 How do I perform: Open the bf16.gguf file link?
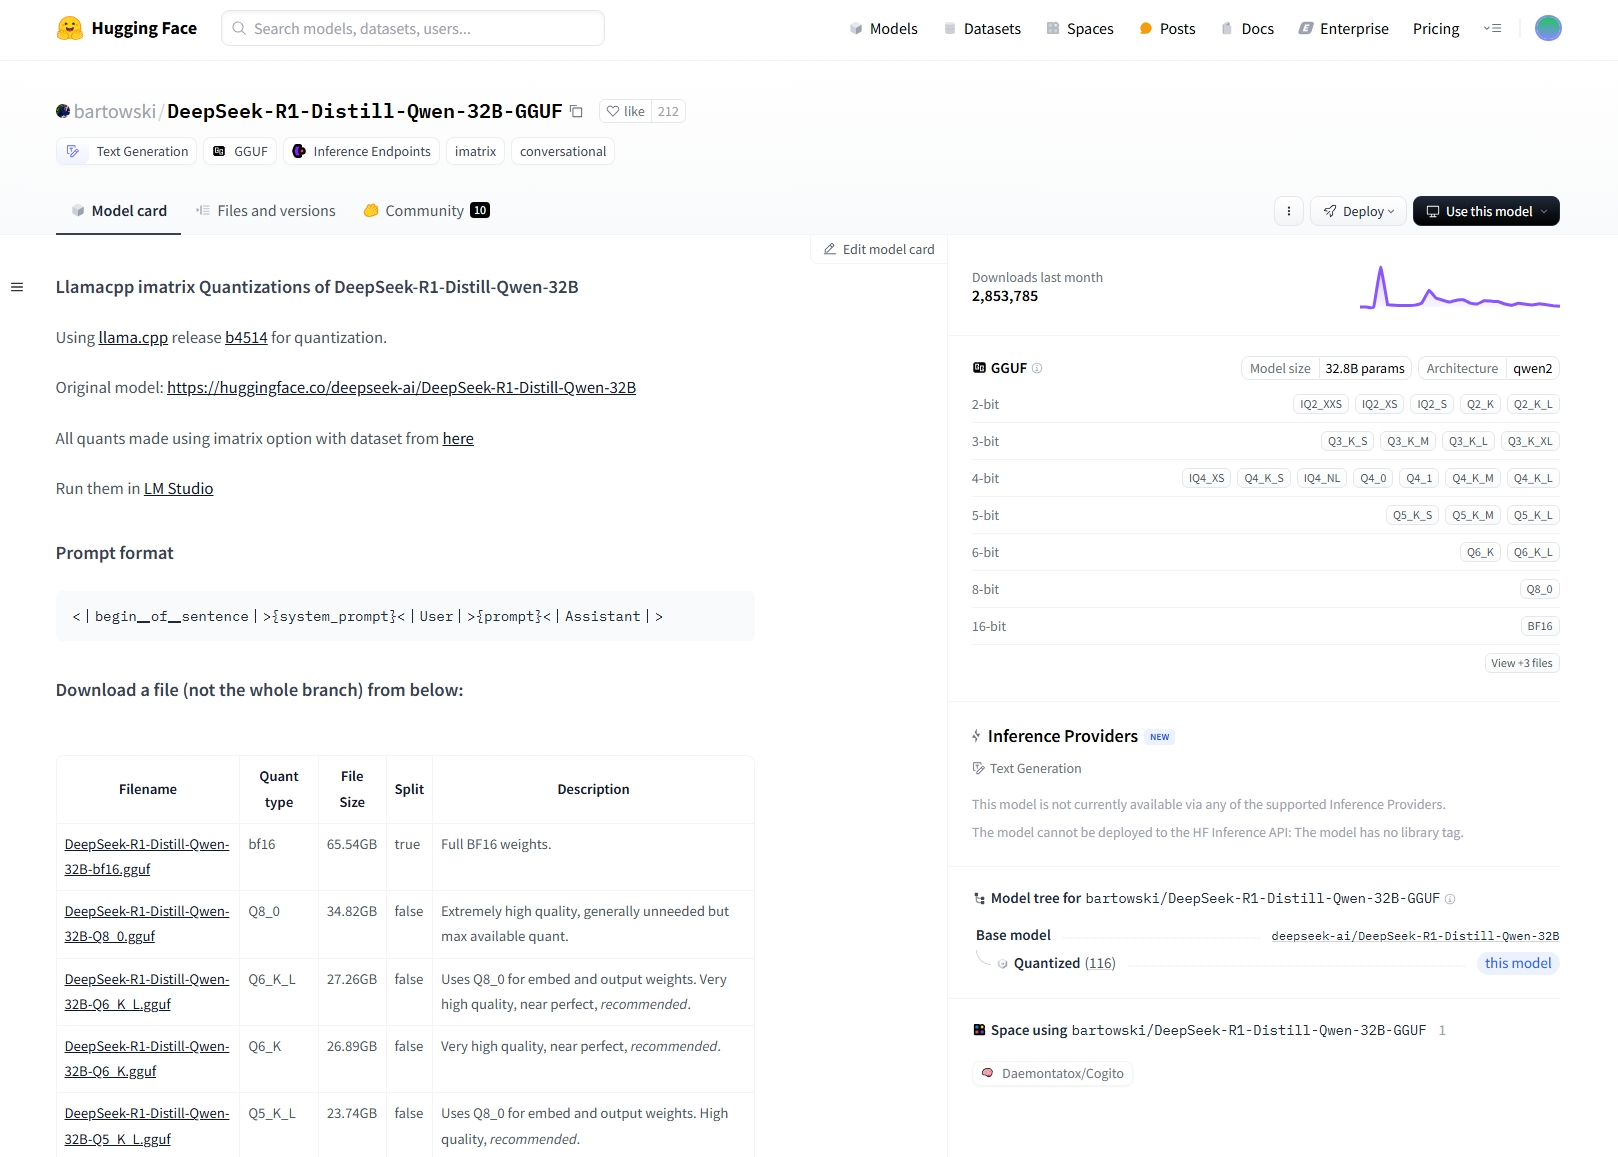pyautogui.click(x=147, y=857)
